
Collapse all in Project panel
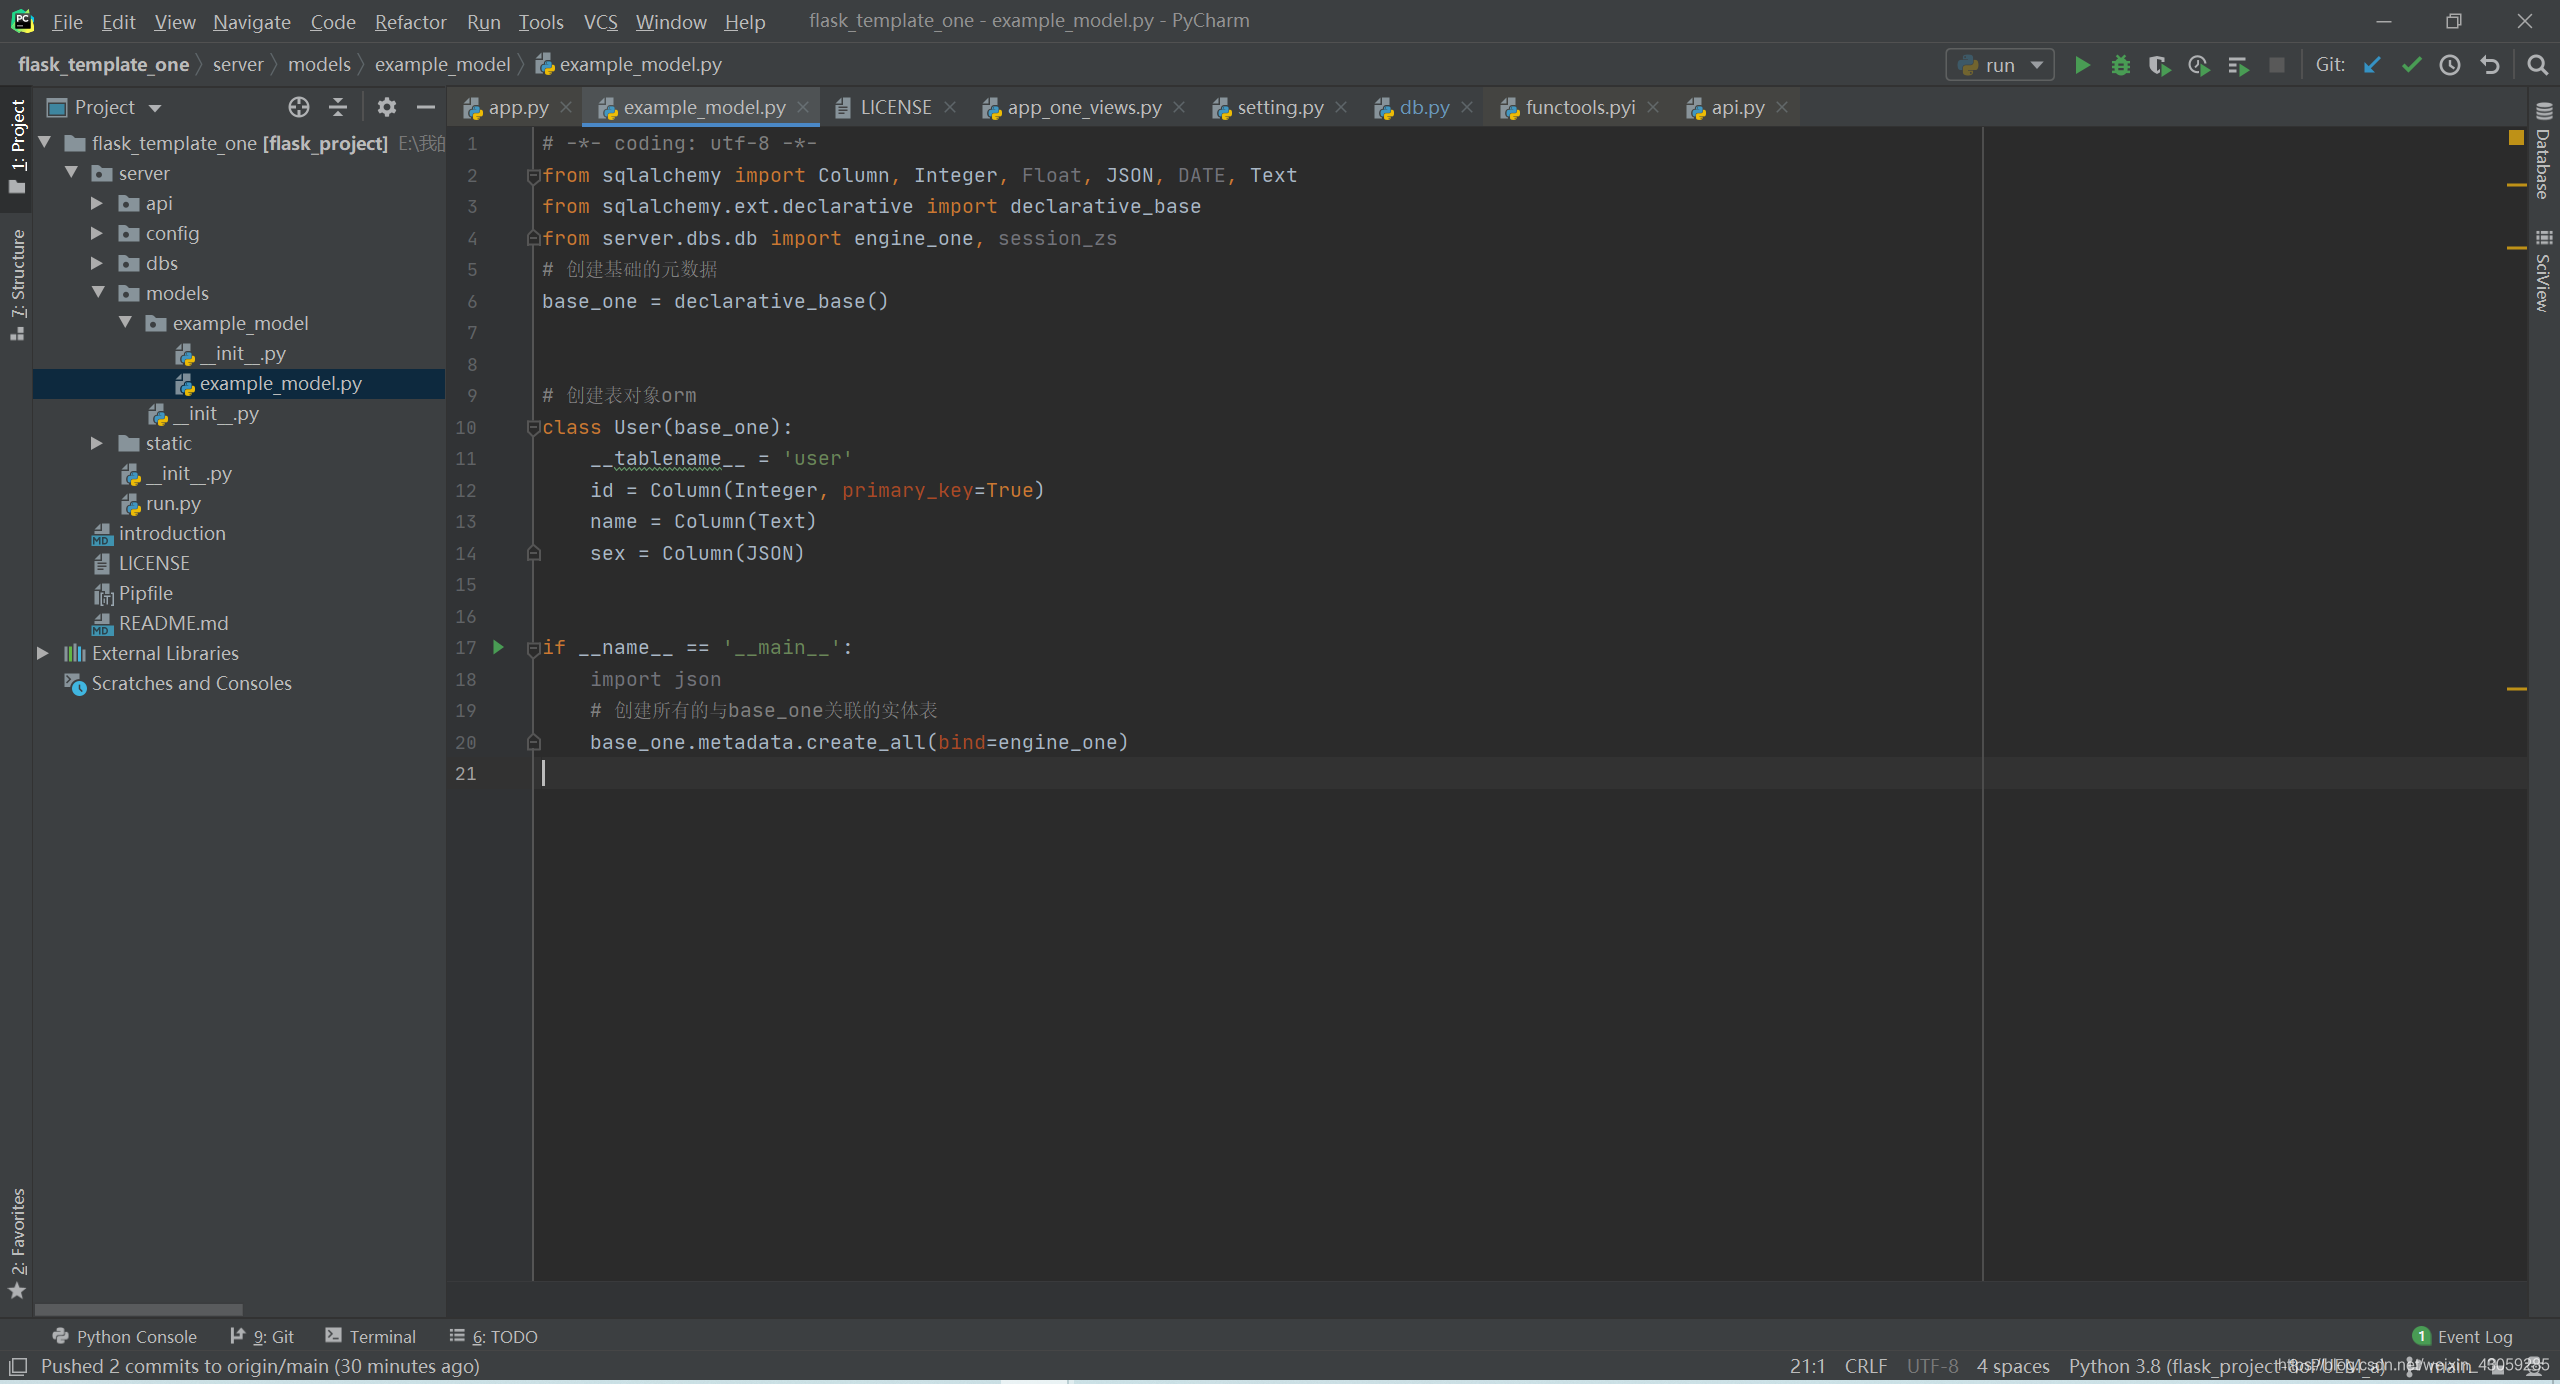(338, 107)
